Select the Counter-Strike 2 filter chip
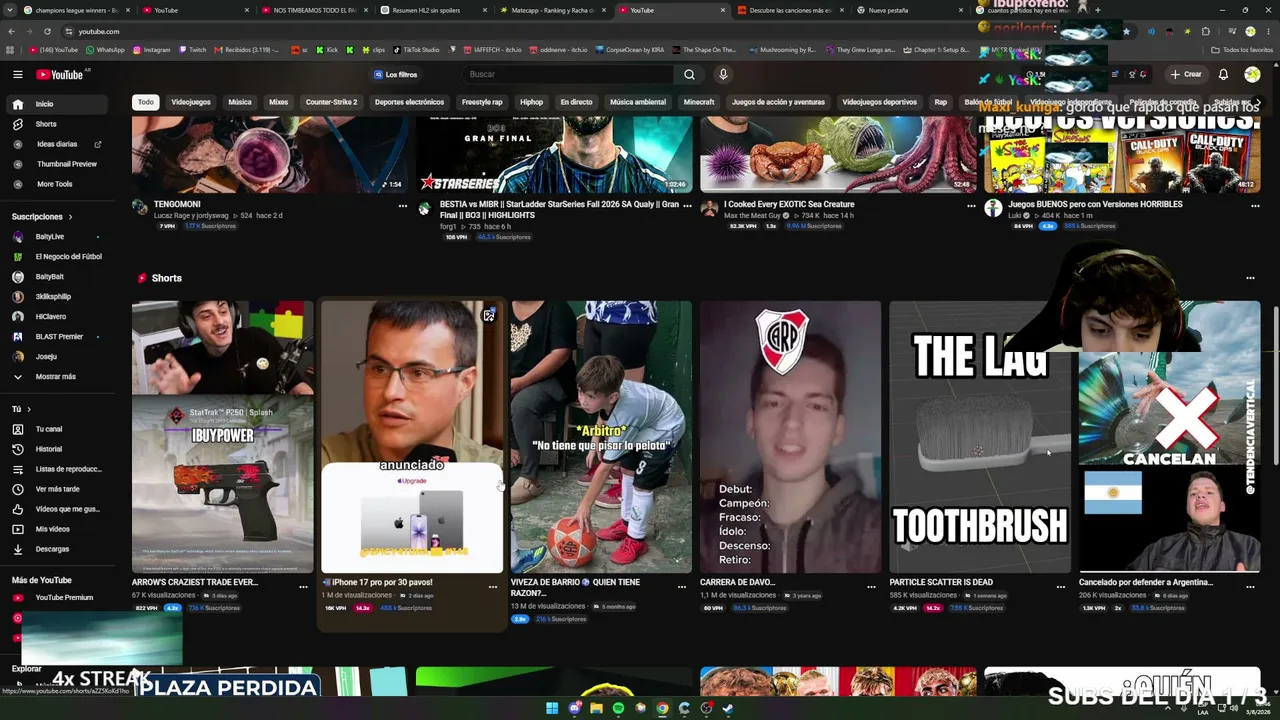 tap(331, 102)
